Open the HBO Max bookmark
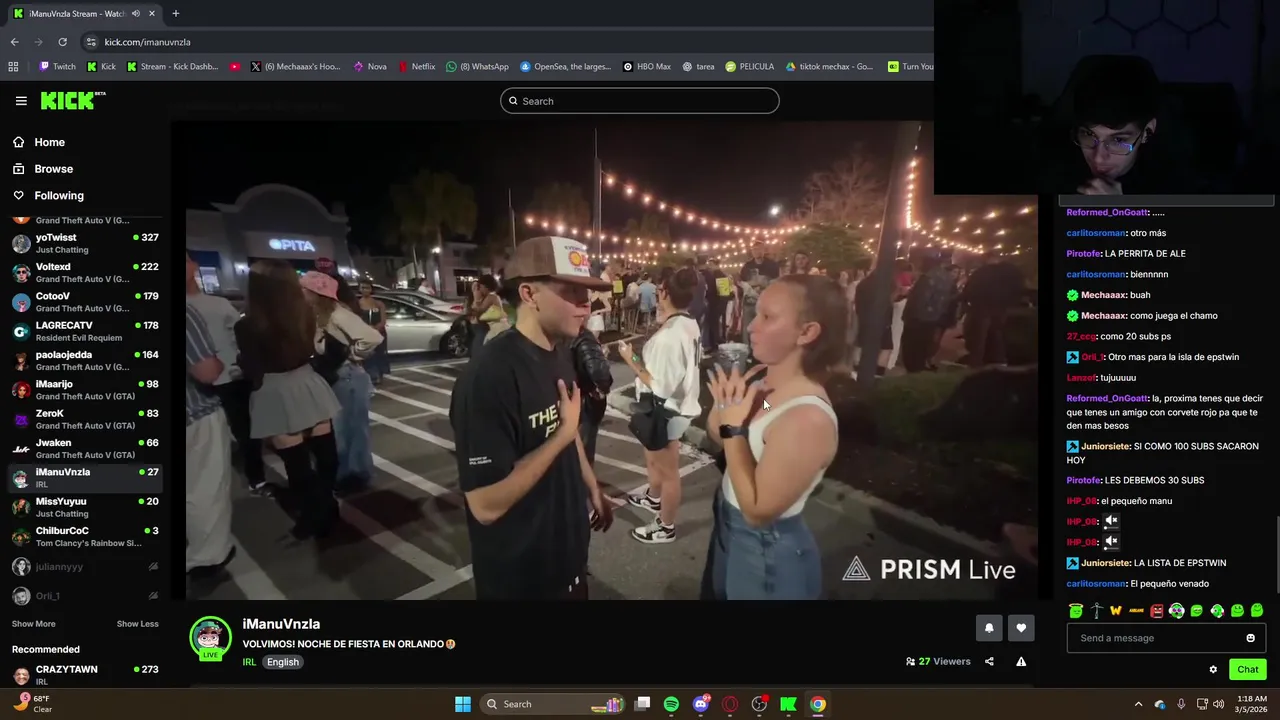The image size is (1280, 720). [x=646, y=67]
